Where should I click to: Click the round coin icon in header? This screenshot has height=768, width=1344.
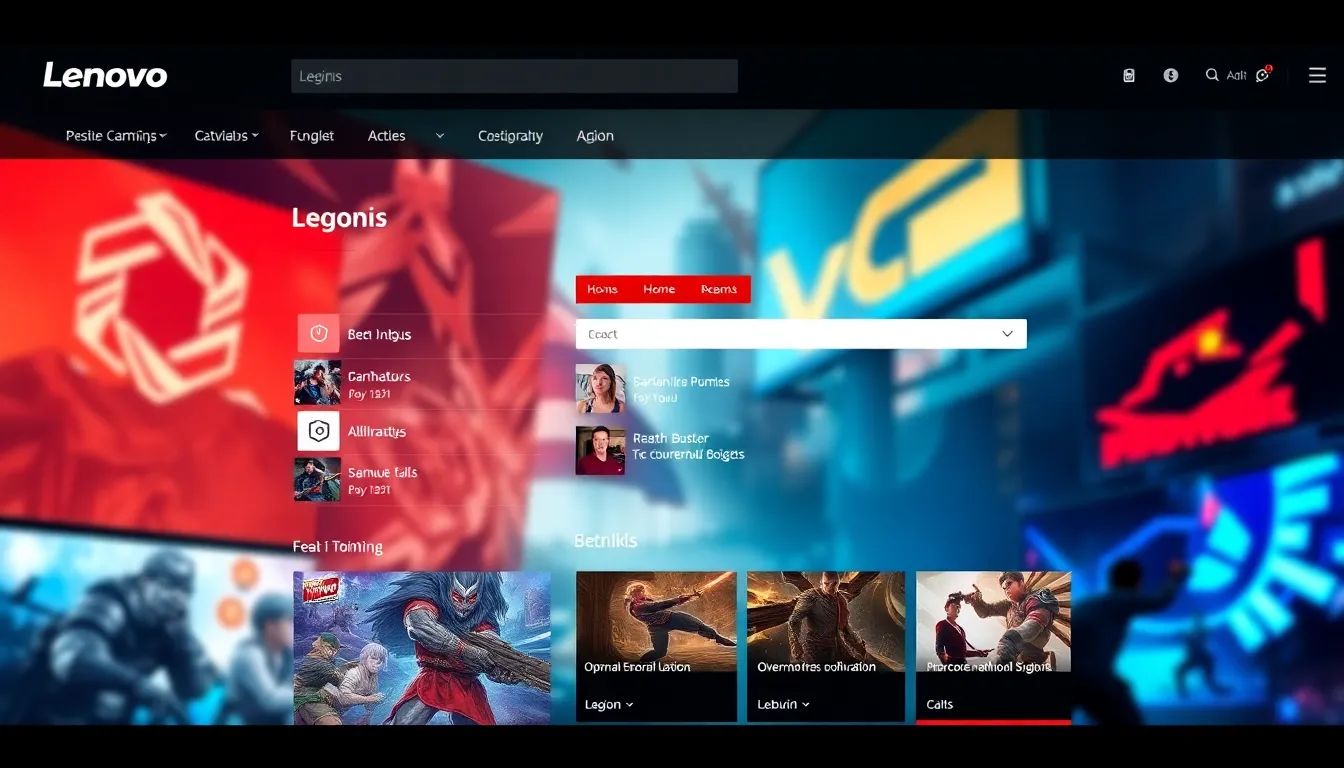click(x=1171, y=75)
